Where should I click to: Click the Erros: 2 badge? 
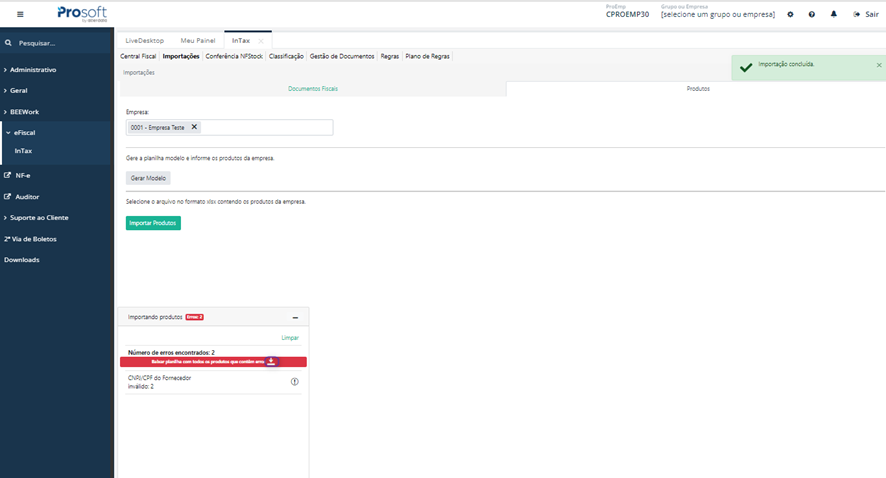pyautogui.click(x=194, y=317)
